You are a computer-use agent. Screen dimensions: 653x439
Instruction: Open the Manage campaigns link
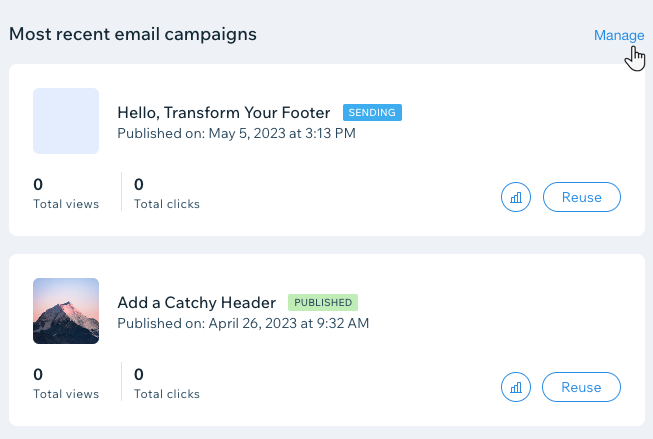click(x=619, y=35)
